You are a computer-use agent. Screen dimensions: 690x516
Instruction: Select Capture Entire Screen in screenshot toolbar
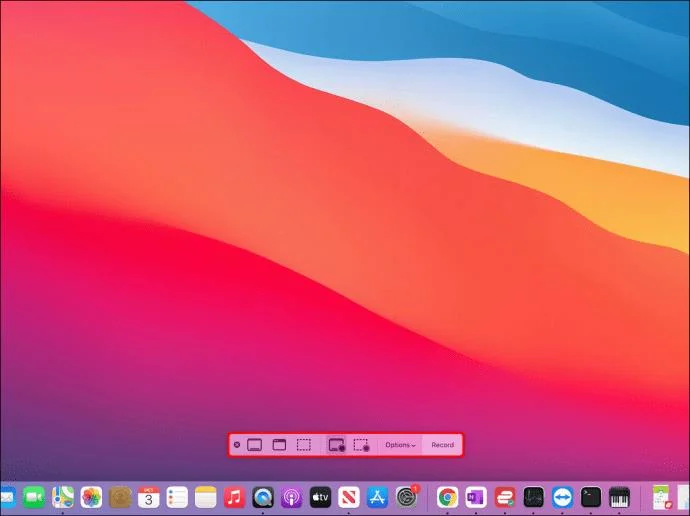(254, 445)
